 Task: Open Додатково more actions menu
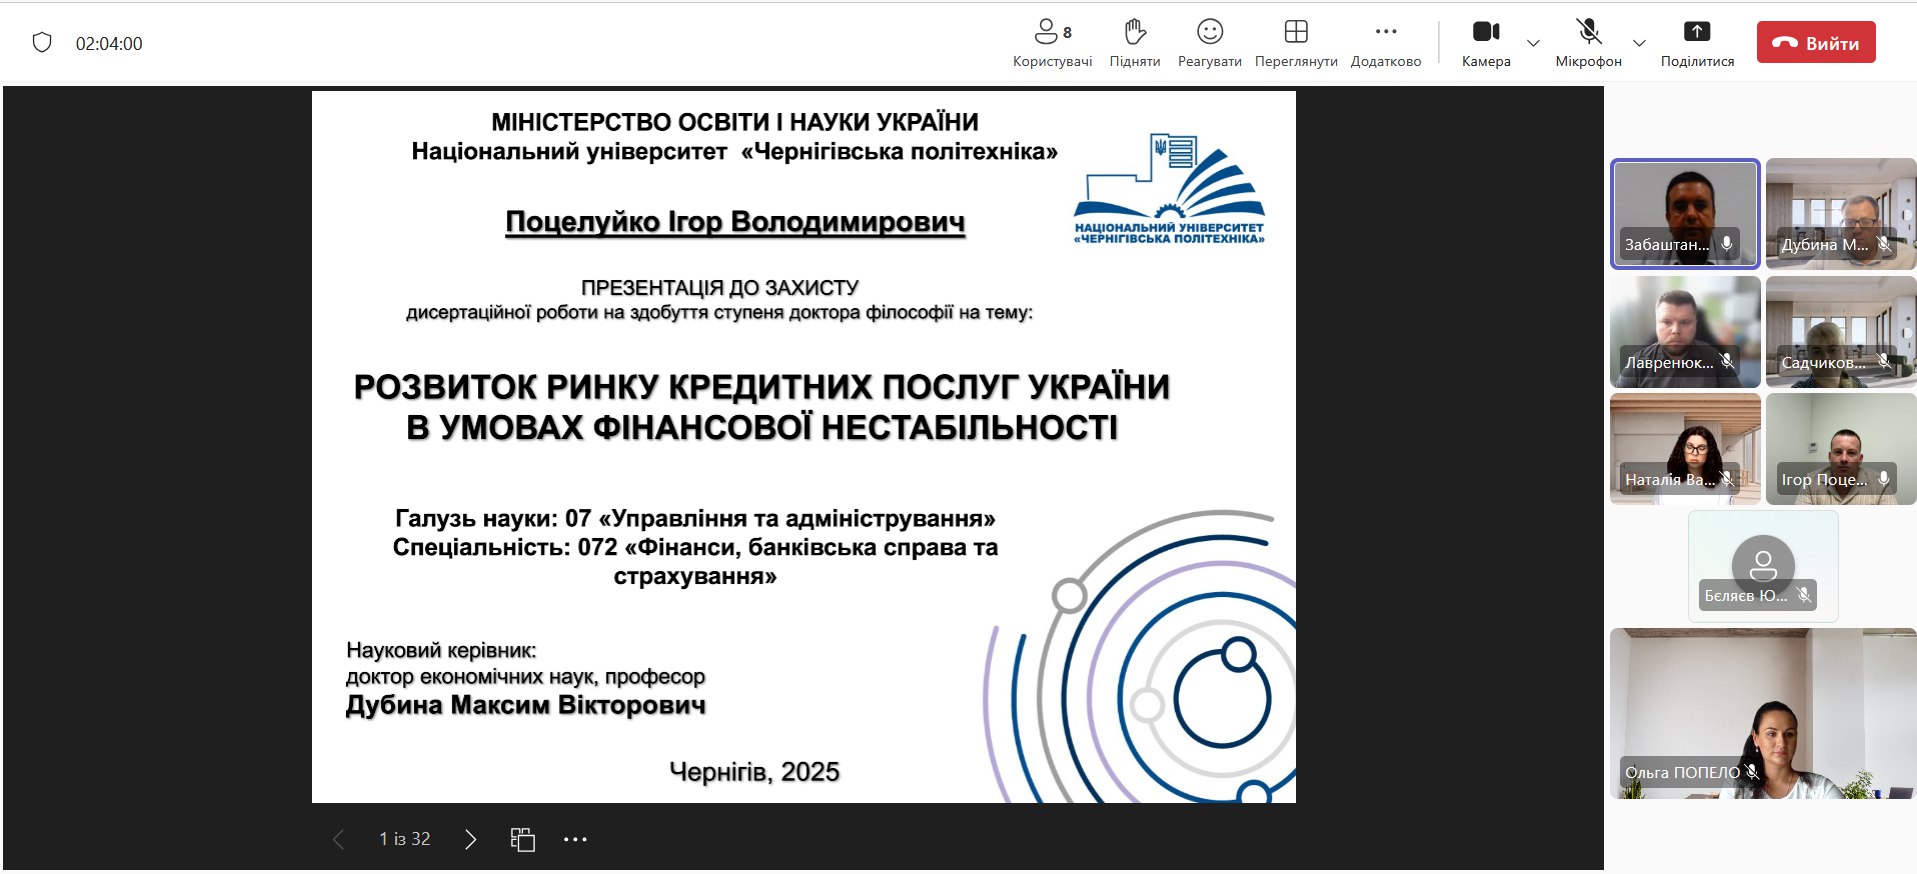[1386, 44]
